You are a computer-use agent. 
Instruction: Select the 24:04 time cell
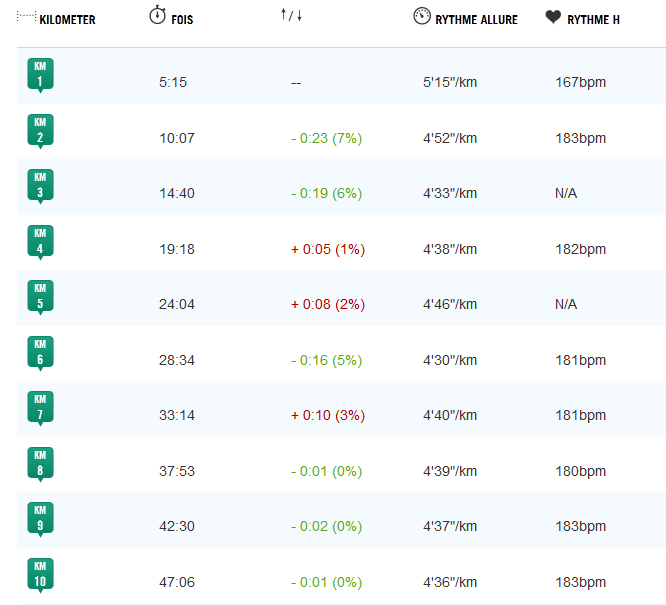(x=177, y=304)
